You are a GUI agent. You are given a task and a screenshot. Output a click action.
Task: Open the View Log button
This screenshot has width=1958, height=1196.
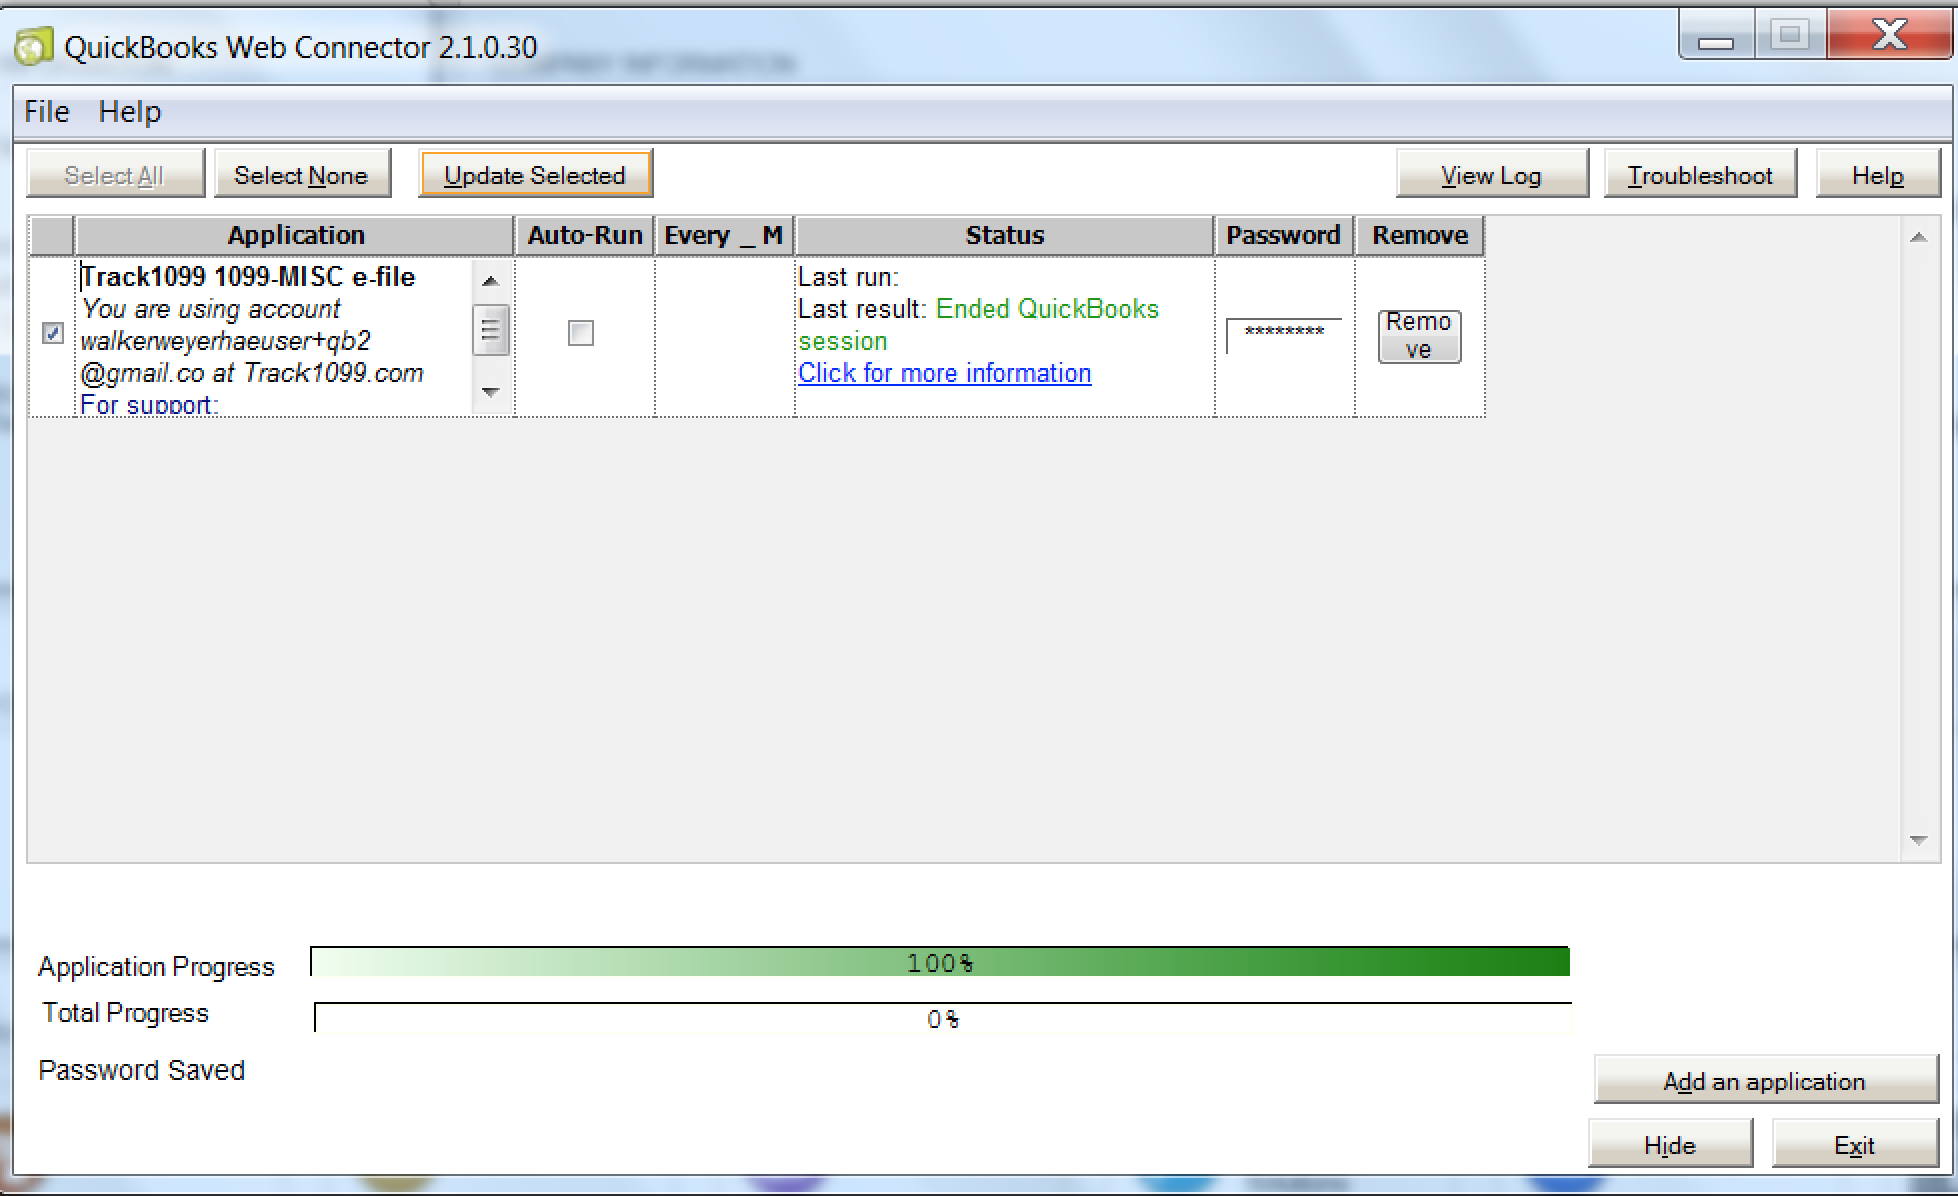coord(1491,175)
